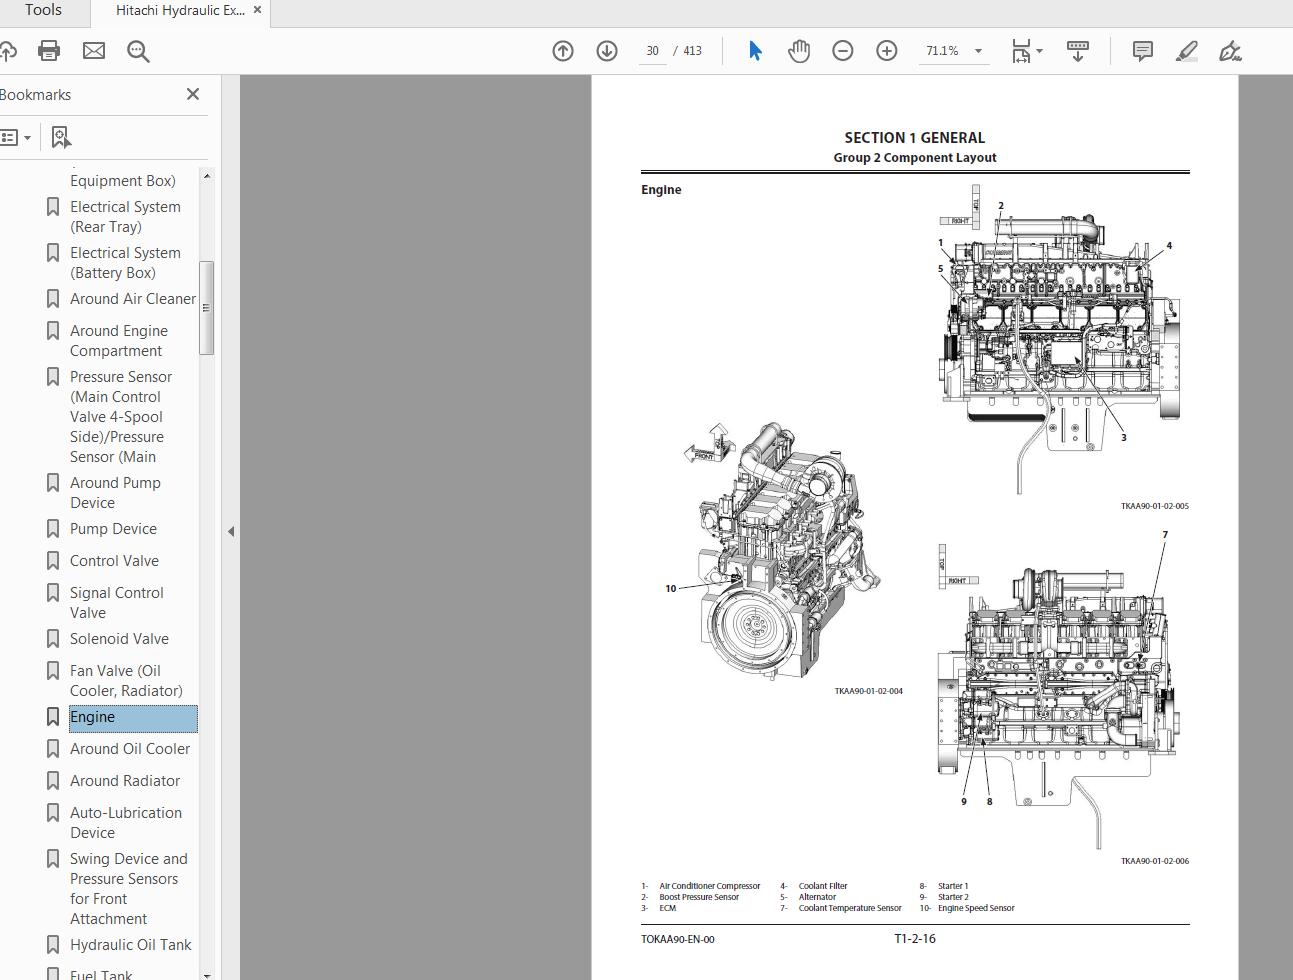
Task: Add a sticky note comment
Action: click(1141, 51)
